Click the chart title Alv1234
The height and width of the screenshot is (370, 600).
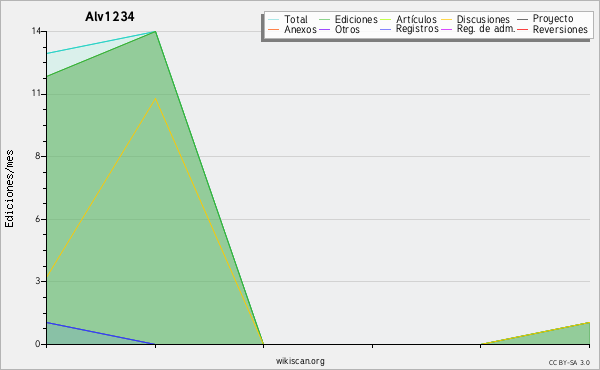pos(110,17)
